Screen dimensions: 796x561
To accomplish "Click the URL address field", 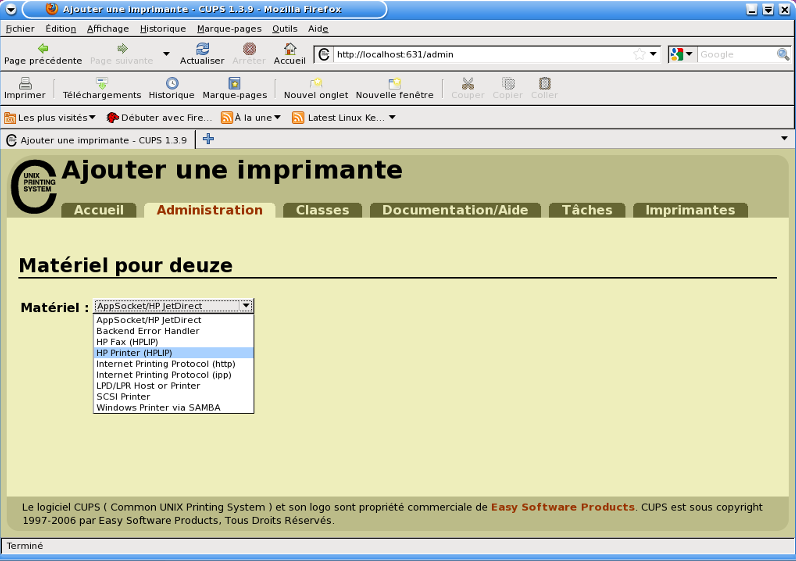I will coord(482,54).
